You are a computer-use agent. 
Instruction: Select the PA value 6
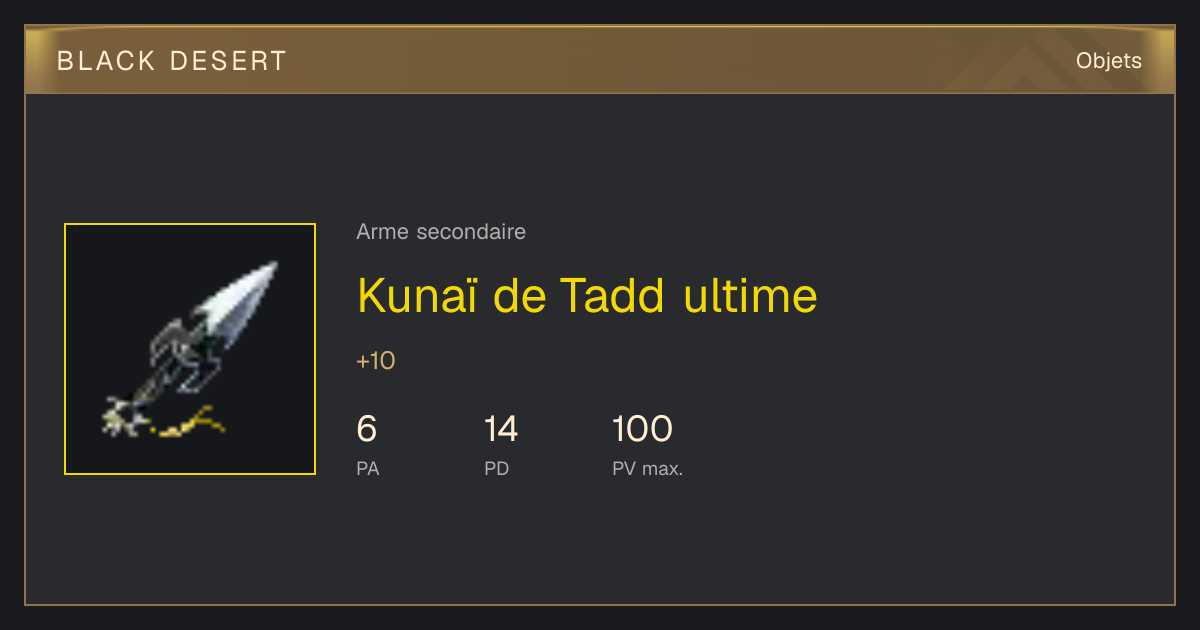pos(367,429)
